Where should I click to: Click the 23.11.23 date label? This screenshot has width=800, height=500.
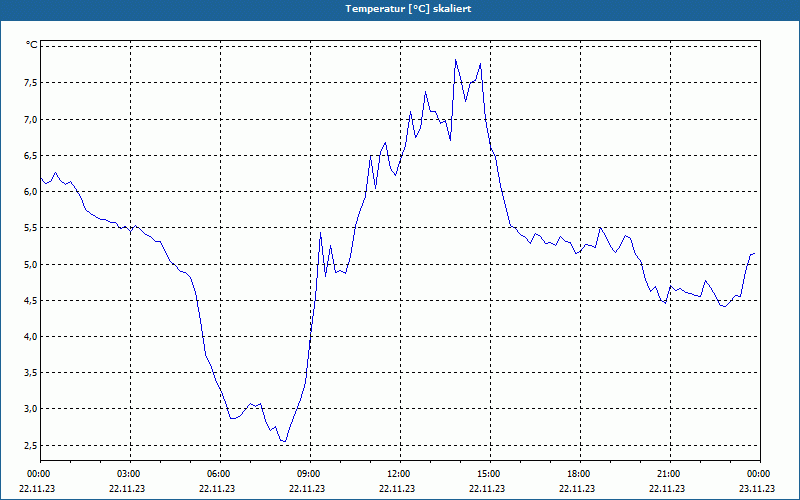(757, 488)
